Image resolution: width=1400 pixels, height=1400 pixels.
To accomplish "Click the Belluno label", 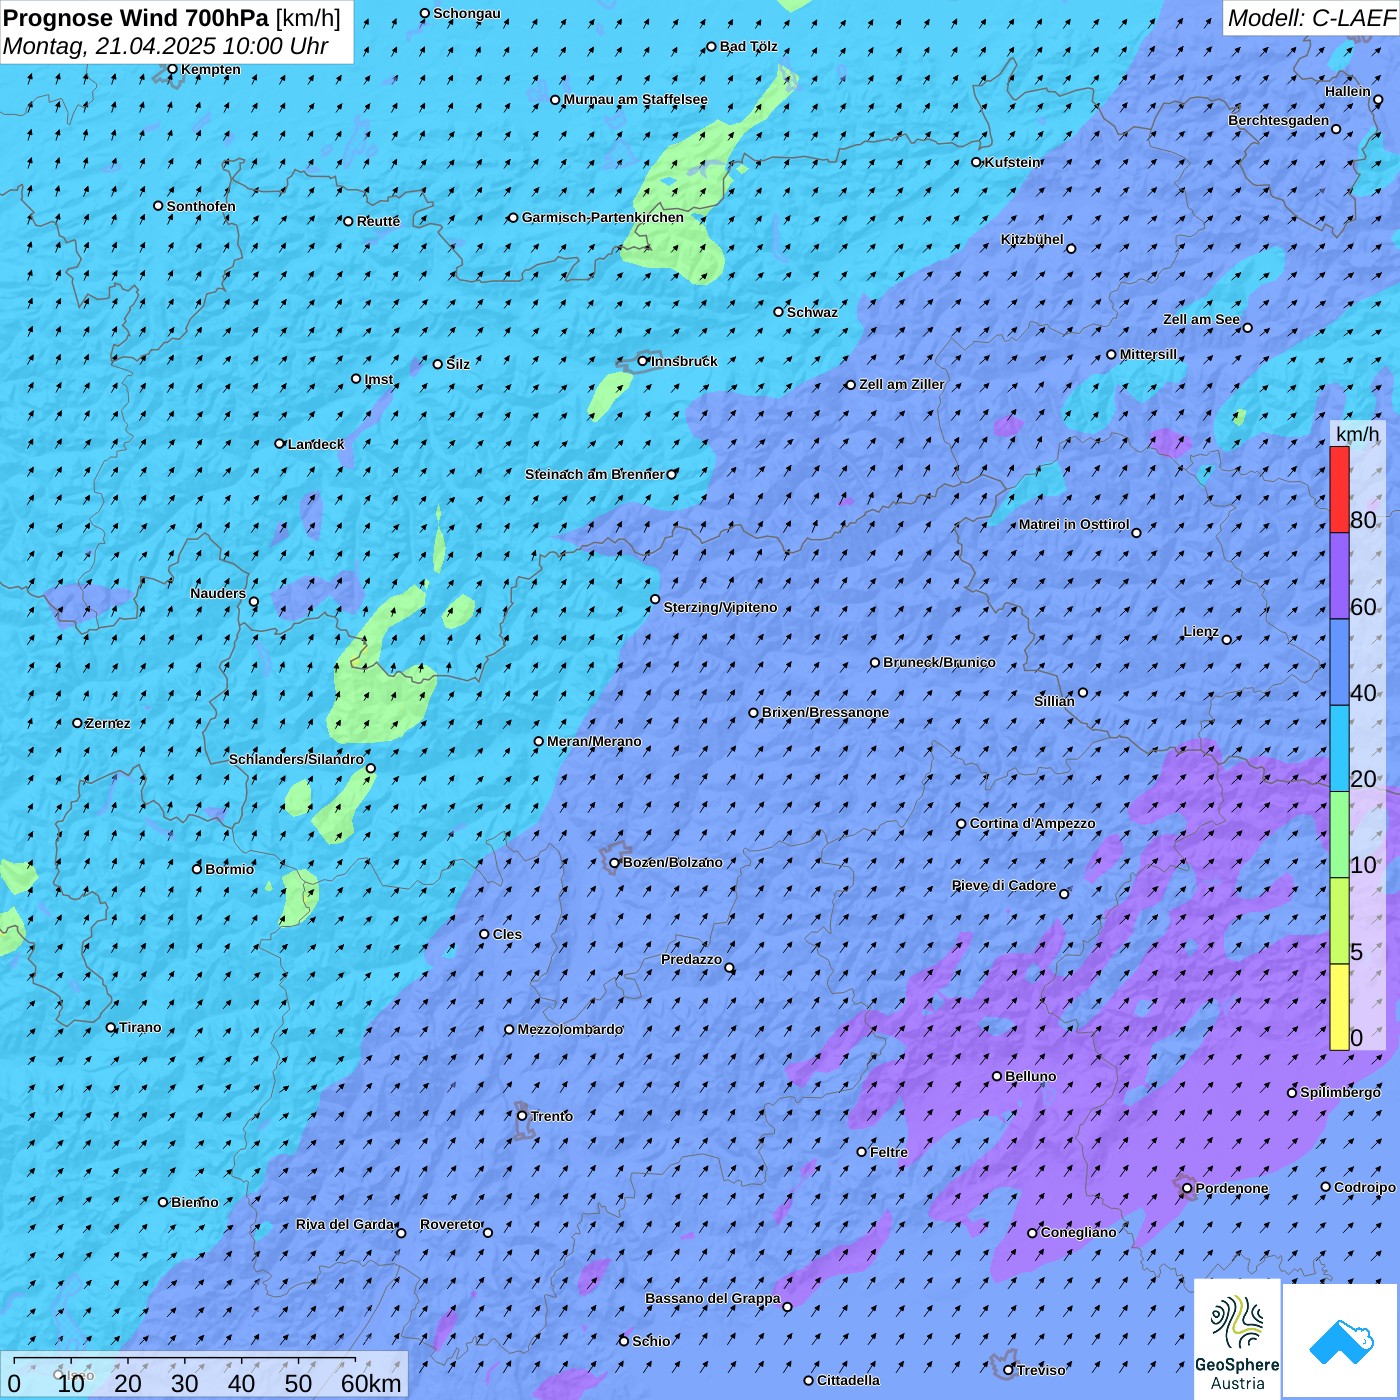I will (x=1031, y=1076).
